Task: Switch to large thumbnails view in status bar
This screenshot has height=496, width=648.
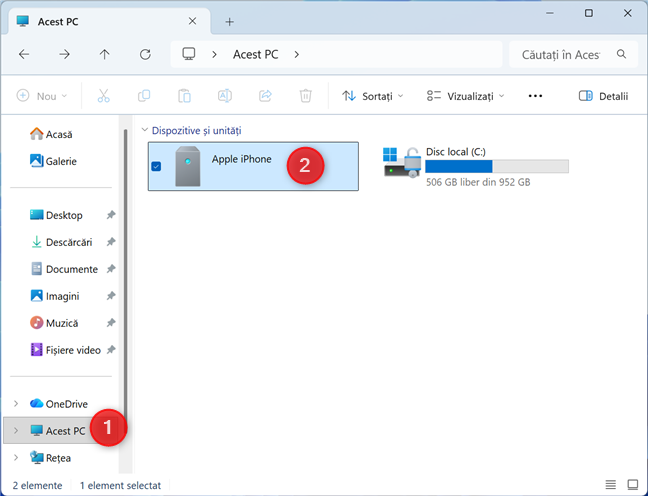Action: [633, 484]
